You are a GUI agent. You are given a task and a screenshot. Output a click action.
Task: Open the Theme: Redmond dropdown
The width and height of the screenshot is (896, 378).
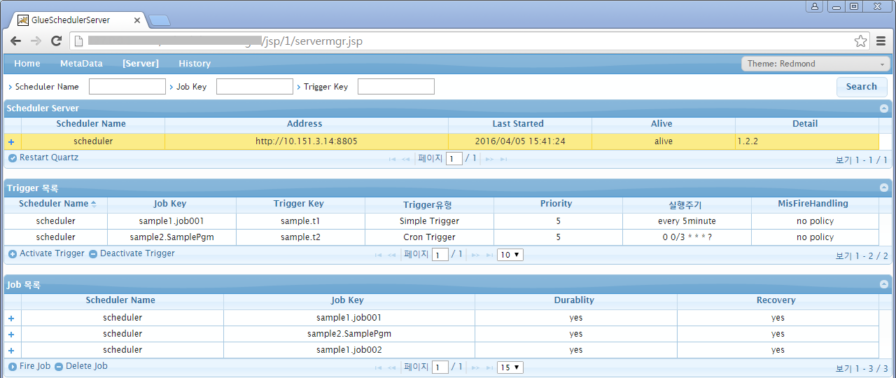pos(815,64)
